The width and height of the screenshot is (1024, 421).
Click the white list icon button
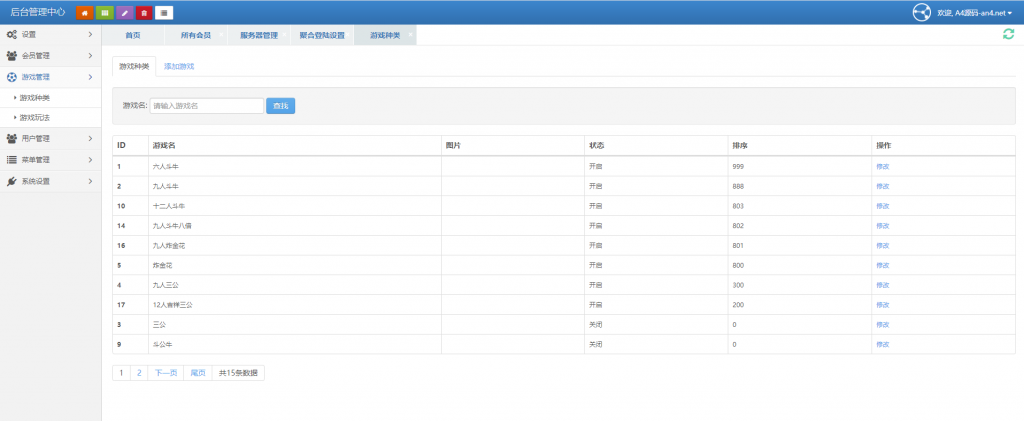click(164, 12)
